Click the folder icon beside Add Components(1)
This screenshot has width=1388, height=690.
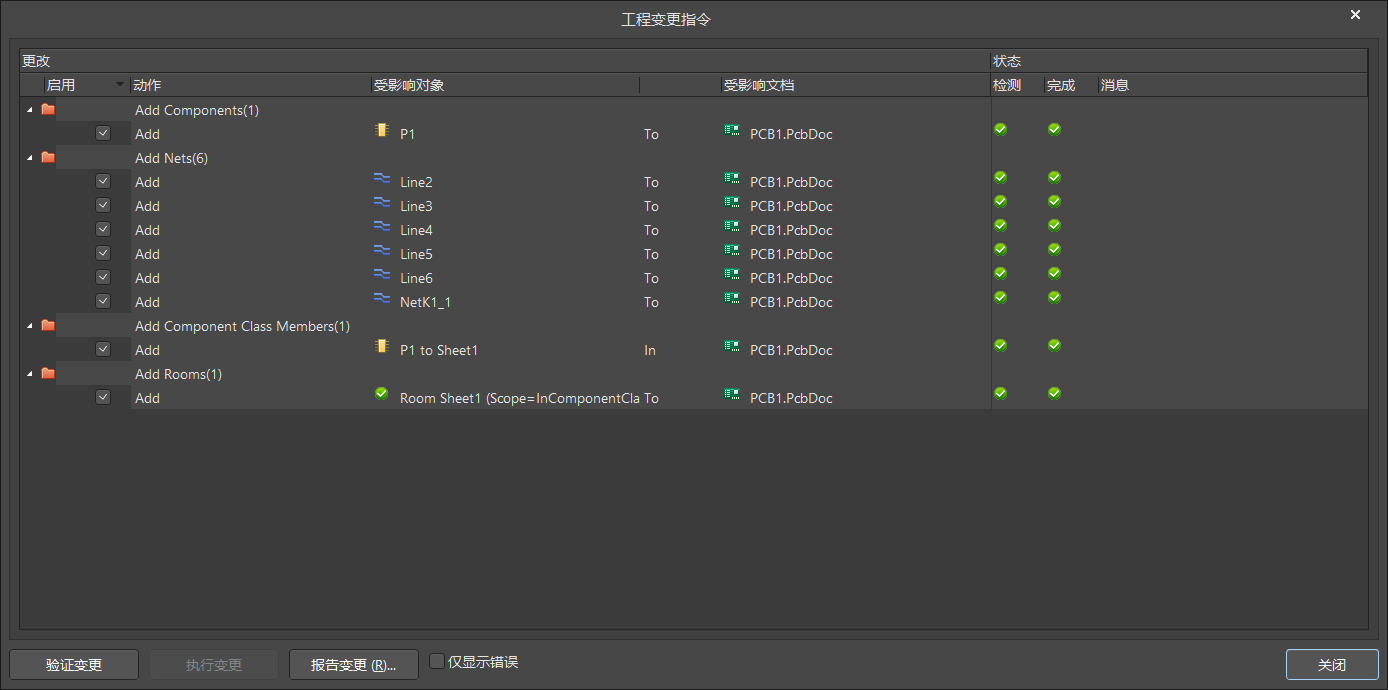coord(47,108)
